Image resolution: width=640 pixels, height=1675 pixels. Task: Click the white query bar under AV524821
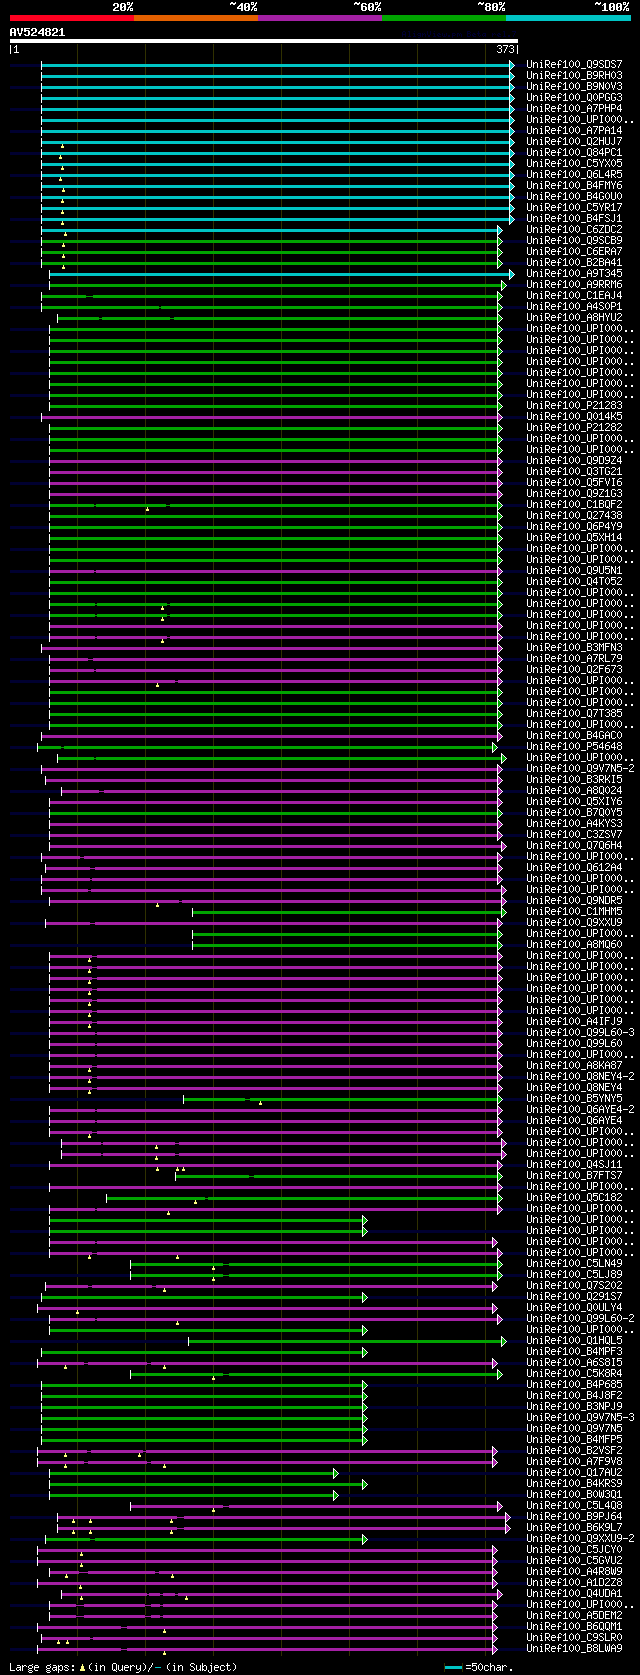[264, 41]
